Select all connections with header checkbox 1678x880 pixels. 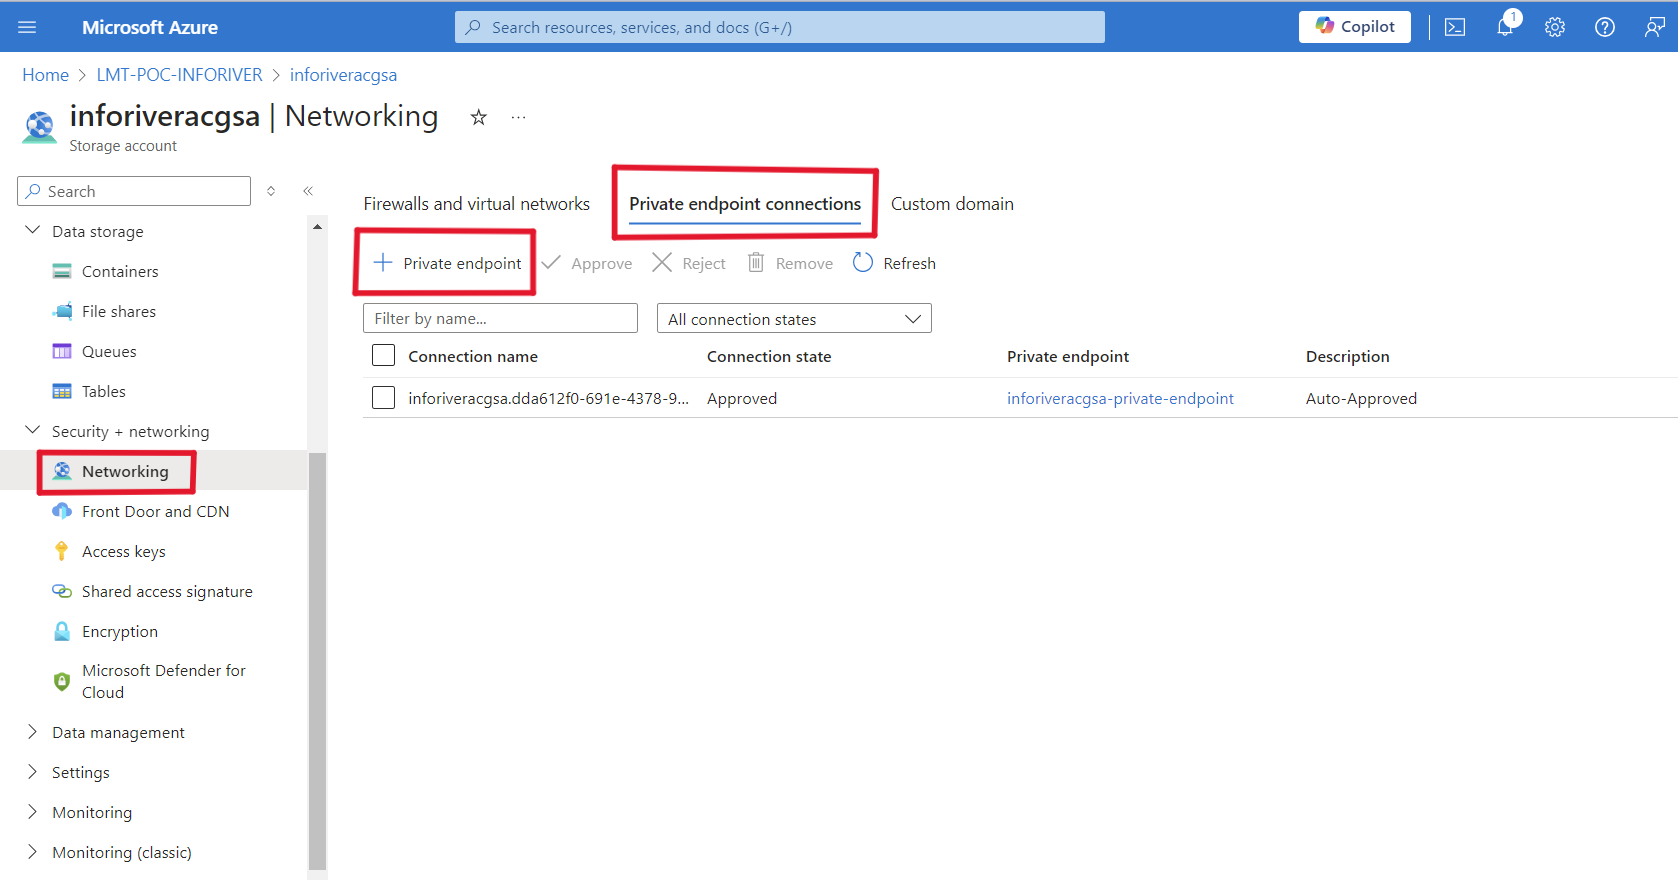pyautogui.click(x=383, y=356)
